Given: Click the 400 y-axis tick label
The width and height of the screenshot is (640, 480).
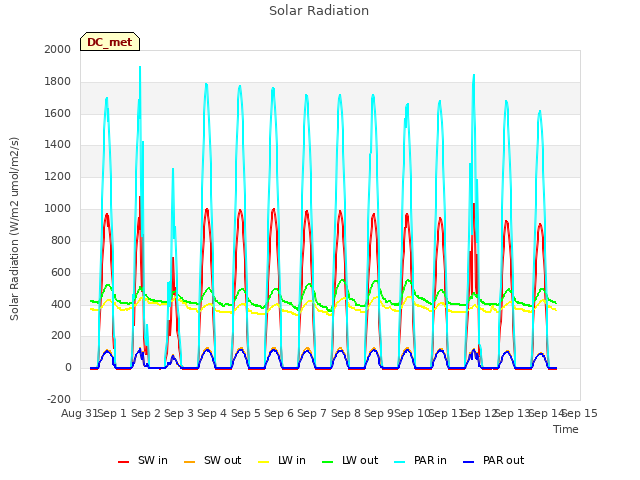Looking at the screenshot, I should pos(61,304).
